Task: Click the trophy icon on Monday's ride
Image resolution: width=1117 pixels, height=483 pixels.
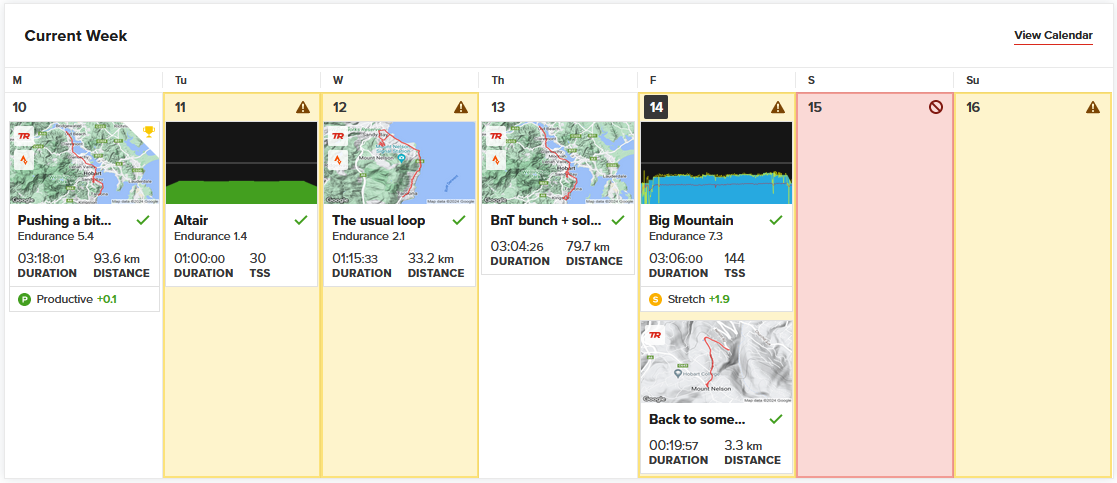Action: 149,131
